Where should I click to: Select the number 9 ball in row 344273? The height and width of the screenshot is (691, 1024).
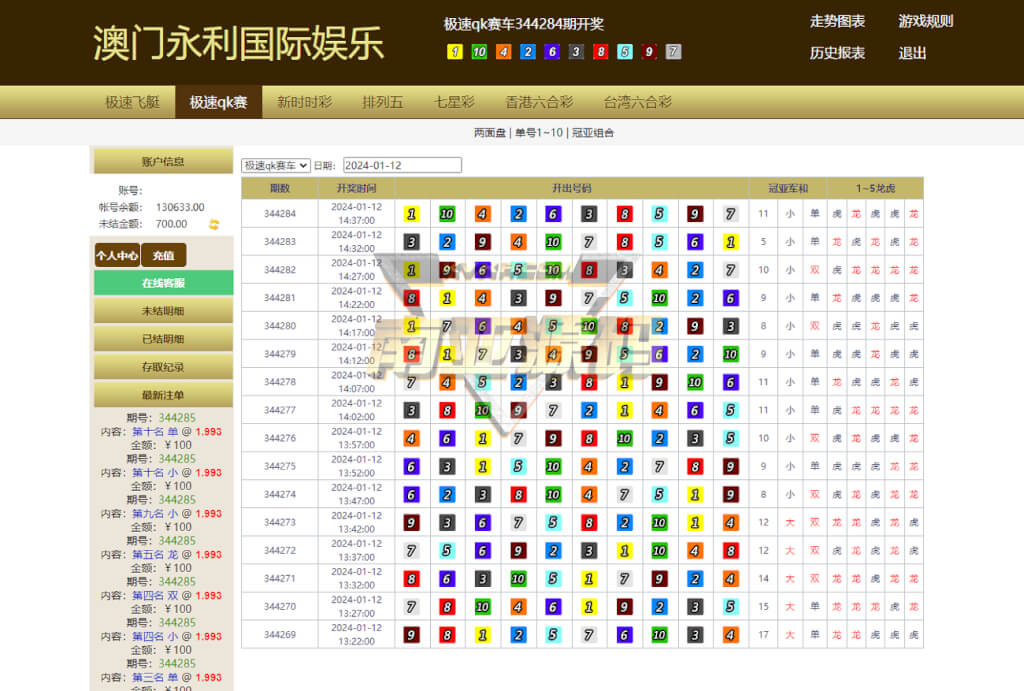pyautogui.click(x=411, y=522)
